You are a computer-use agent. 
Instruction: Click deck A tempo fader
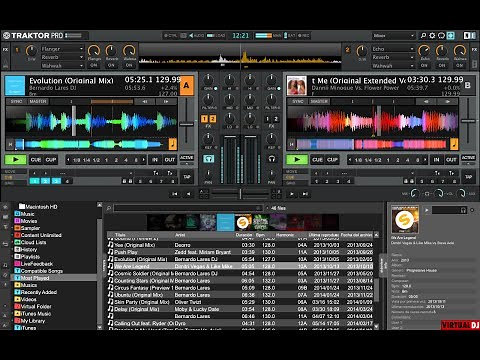(187, 124)
